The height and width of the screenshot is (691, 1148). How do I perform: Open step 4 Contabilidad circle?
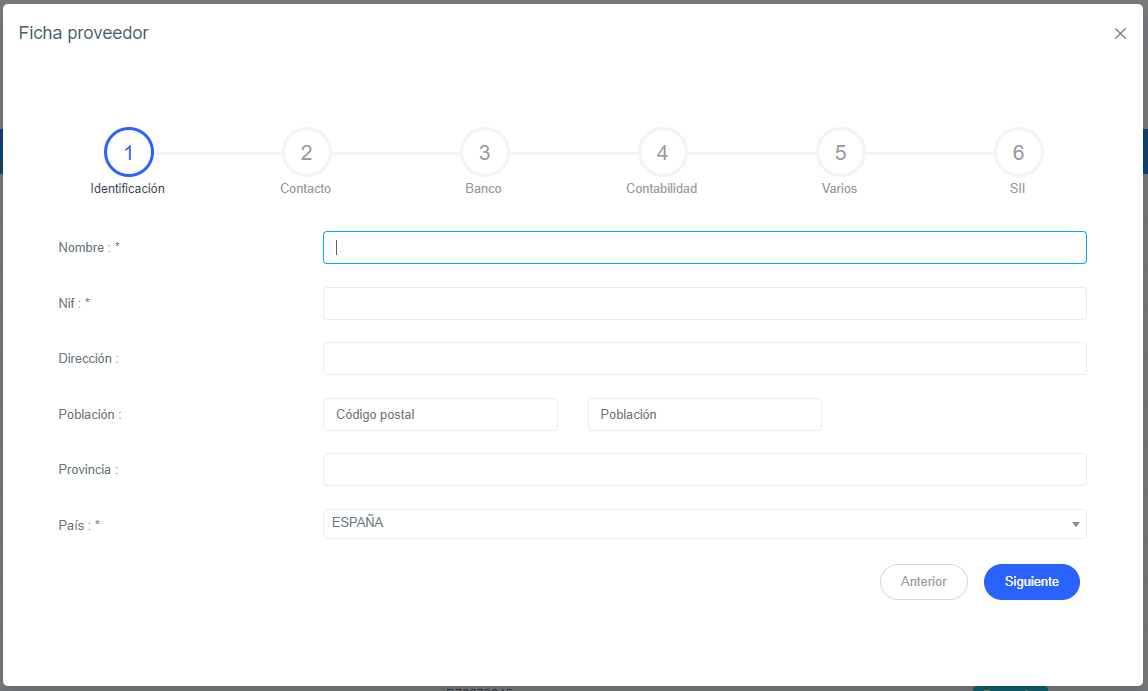662,153
